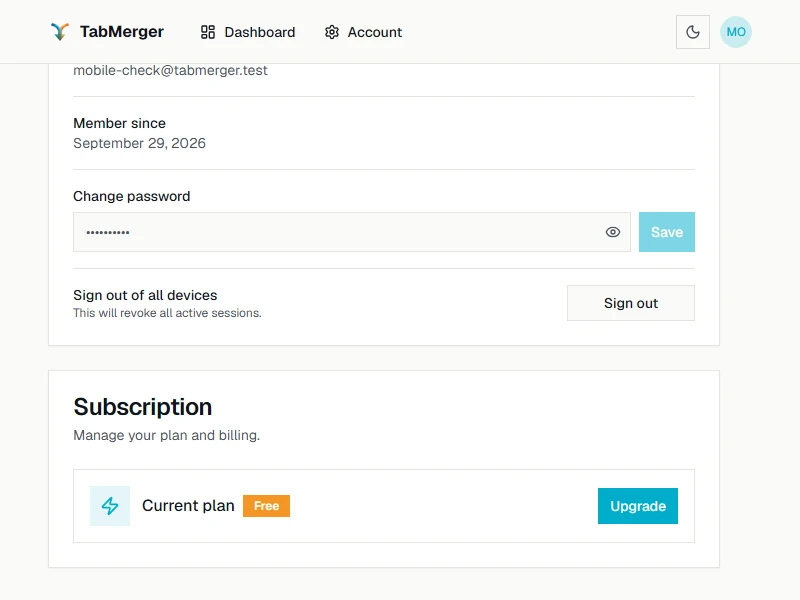Viewport: 800px width, 600px height.
Task: Click 'This will revoke all active sessions.' text
Action: 167,313
